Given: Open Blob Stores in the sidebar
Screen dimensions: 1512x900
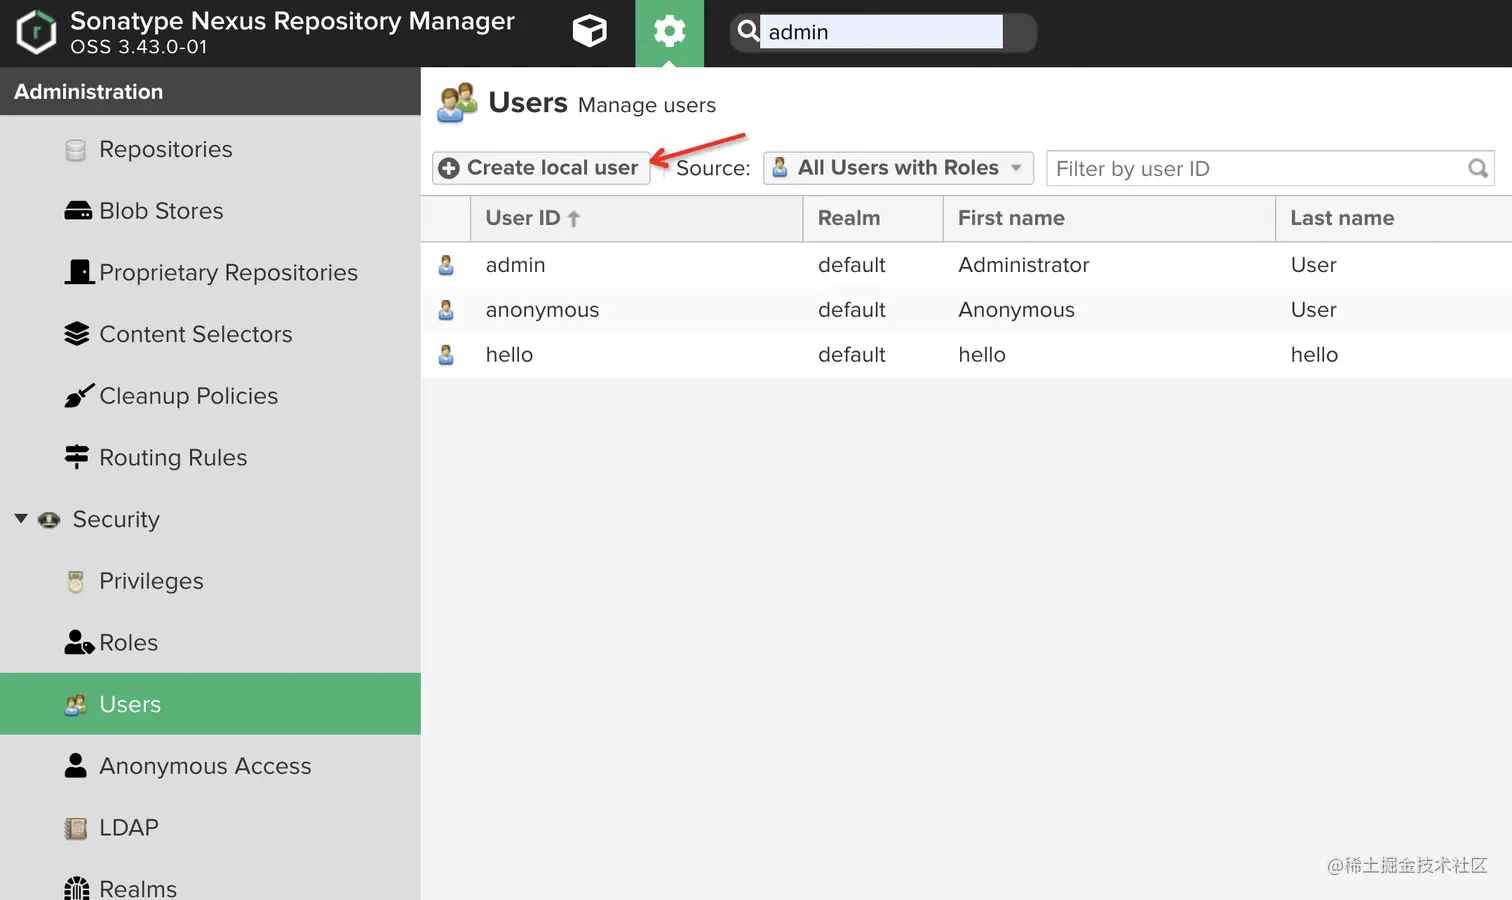Looking at the screenshot, I should [161, 211].
